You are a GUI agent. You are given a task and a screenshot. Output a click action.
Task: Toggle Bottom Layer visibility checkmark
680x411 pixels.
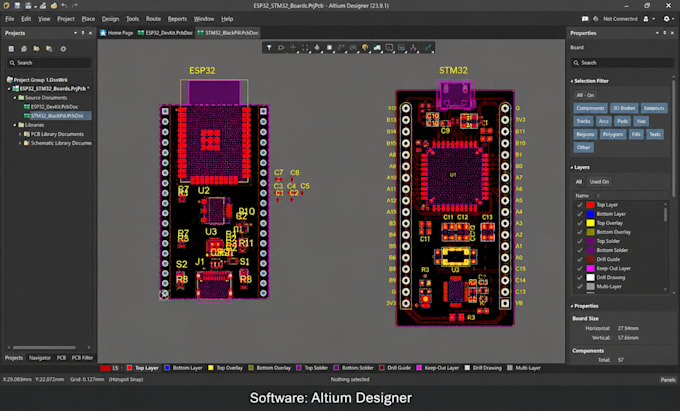click(580, 214)
